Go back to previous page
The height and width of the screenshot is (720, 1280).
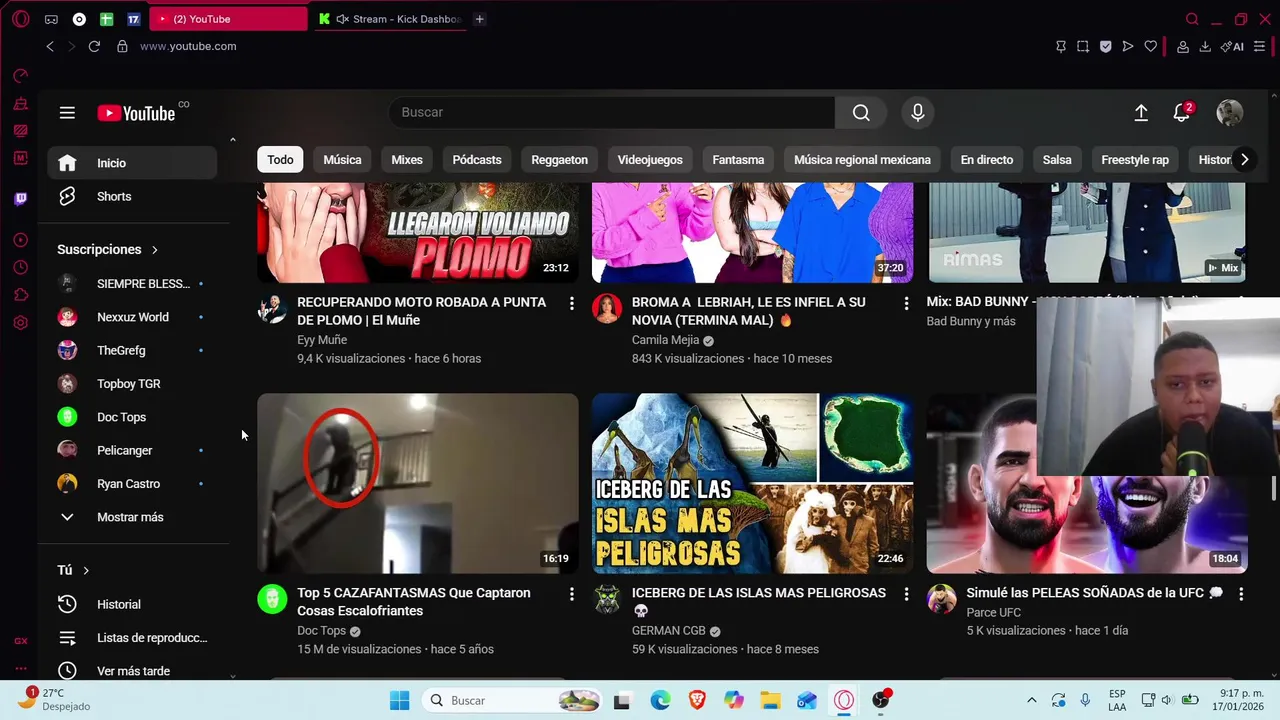(50, 46)
